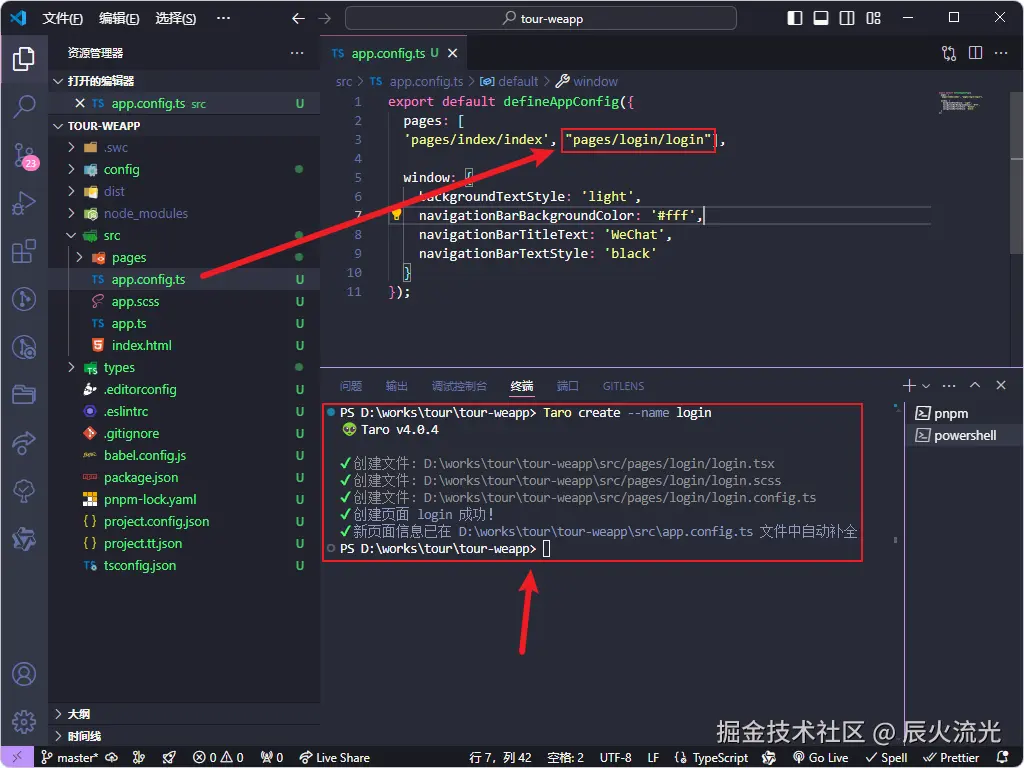This screenshot has height=768, width=1024.
Task: Toggle primary side bar layout icon
Action: (795, 18)
